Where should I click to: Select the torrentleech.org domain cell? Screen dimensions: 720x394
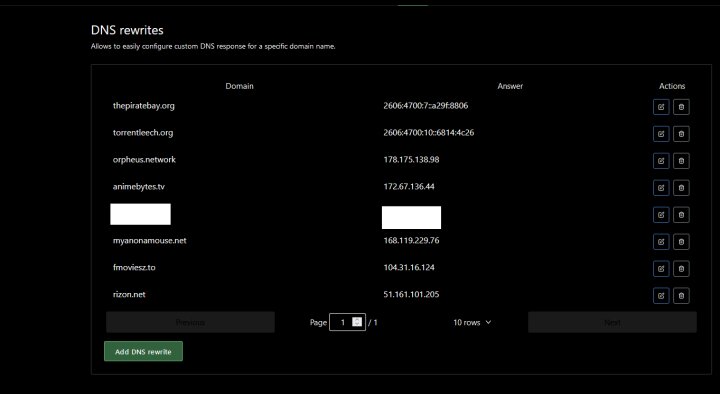point(143,133)
